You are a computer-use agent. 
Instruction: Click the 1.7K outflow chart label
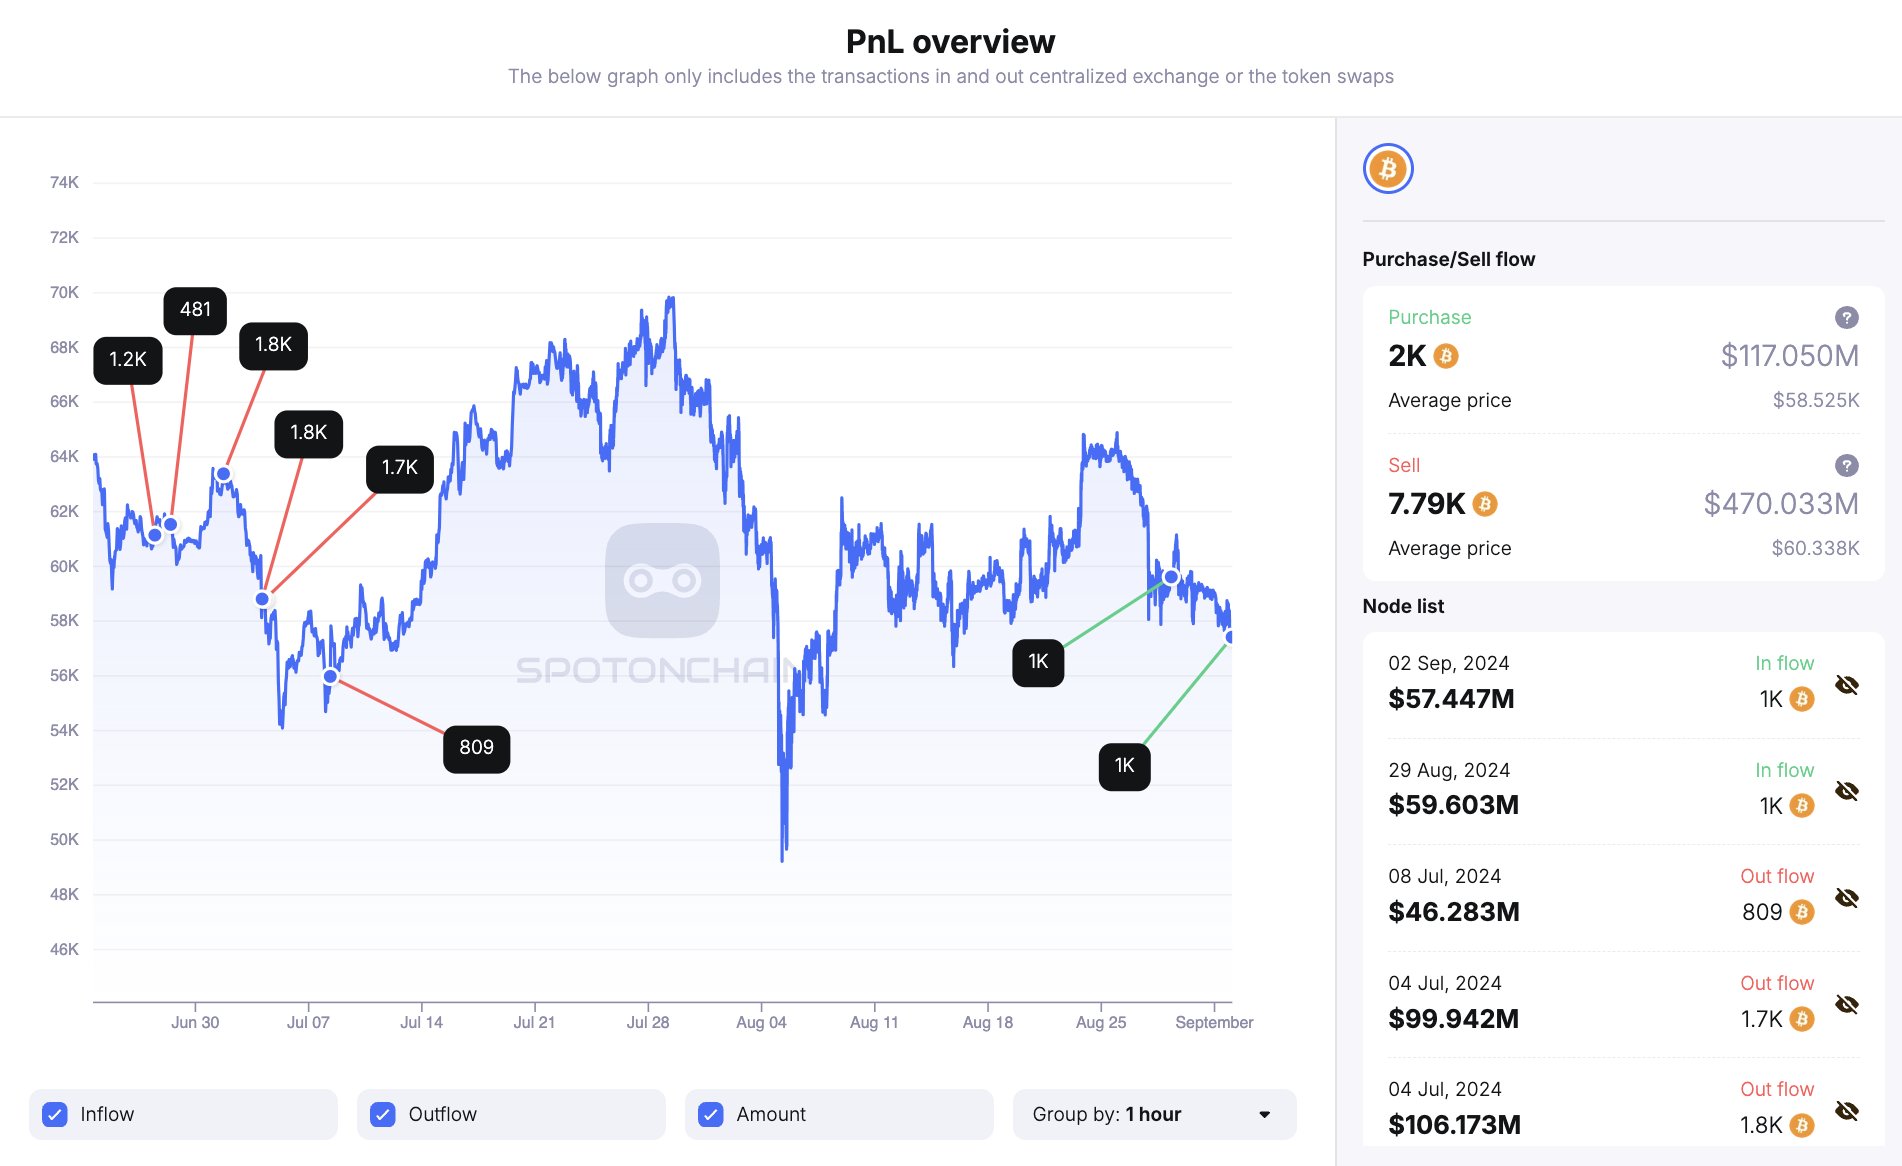pos(400,468)
